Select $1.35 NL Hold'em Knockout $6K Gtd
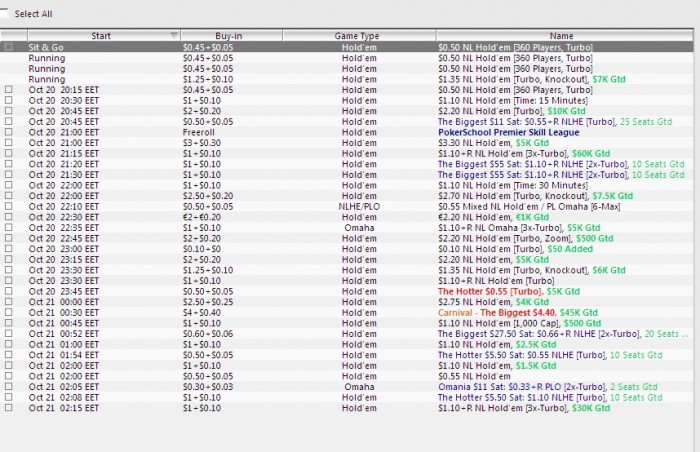 point(532,270)
